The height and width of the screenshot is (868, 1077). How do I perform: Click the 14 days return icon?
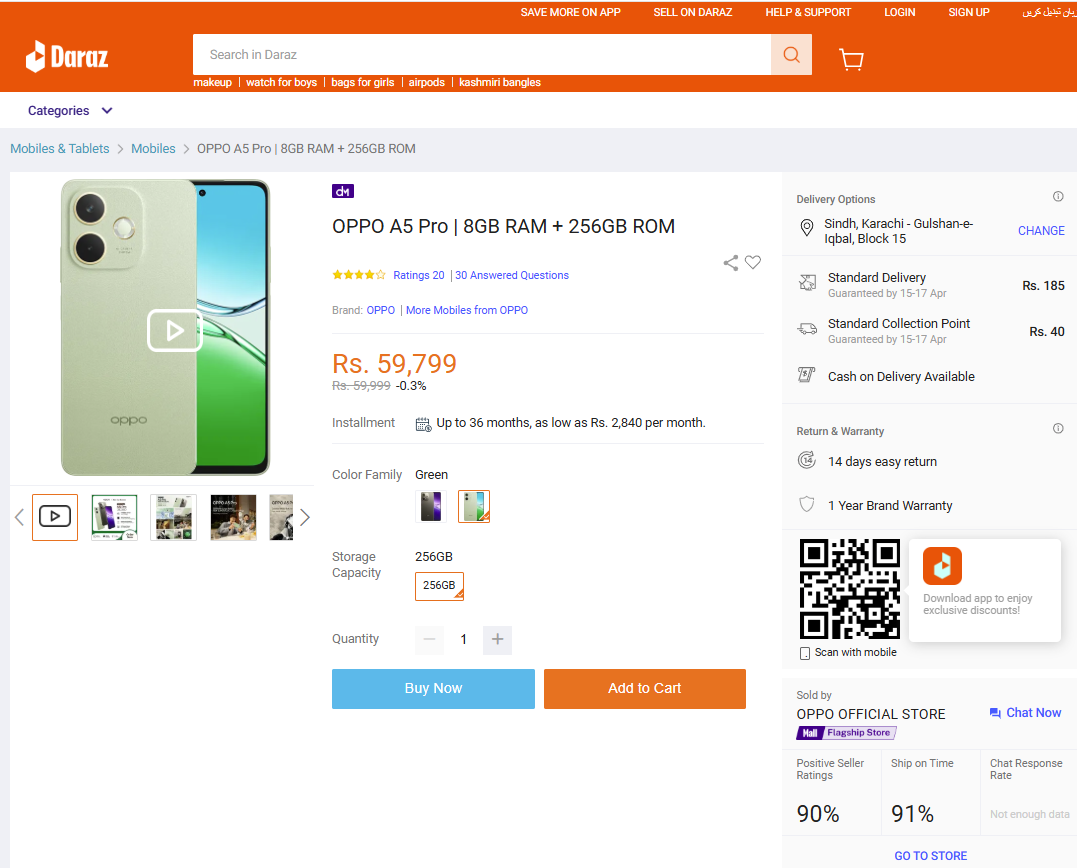point(807,460)
